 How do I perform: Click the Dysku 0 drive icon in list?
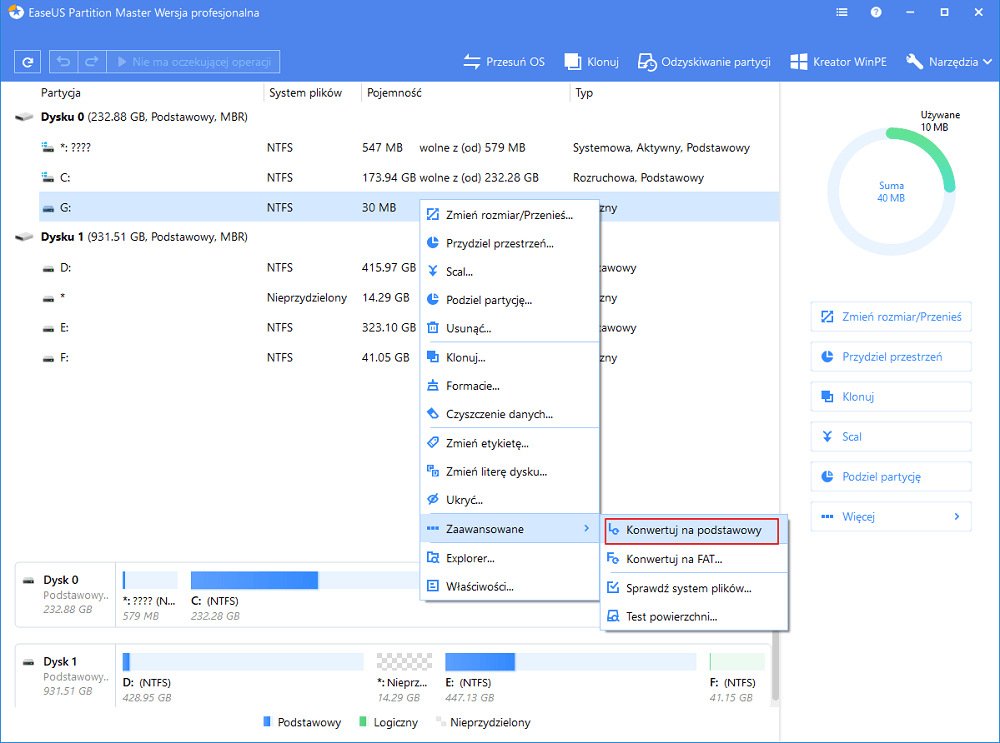(24, 117)
